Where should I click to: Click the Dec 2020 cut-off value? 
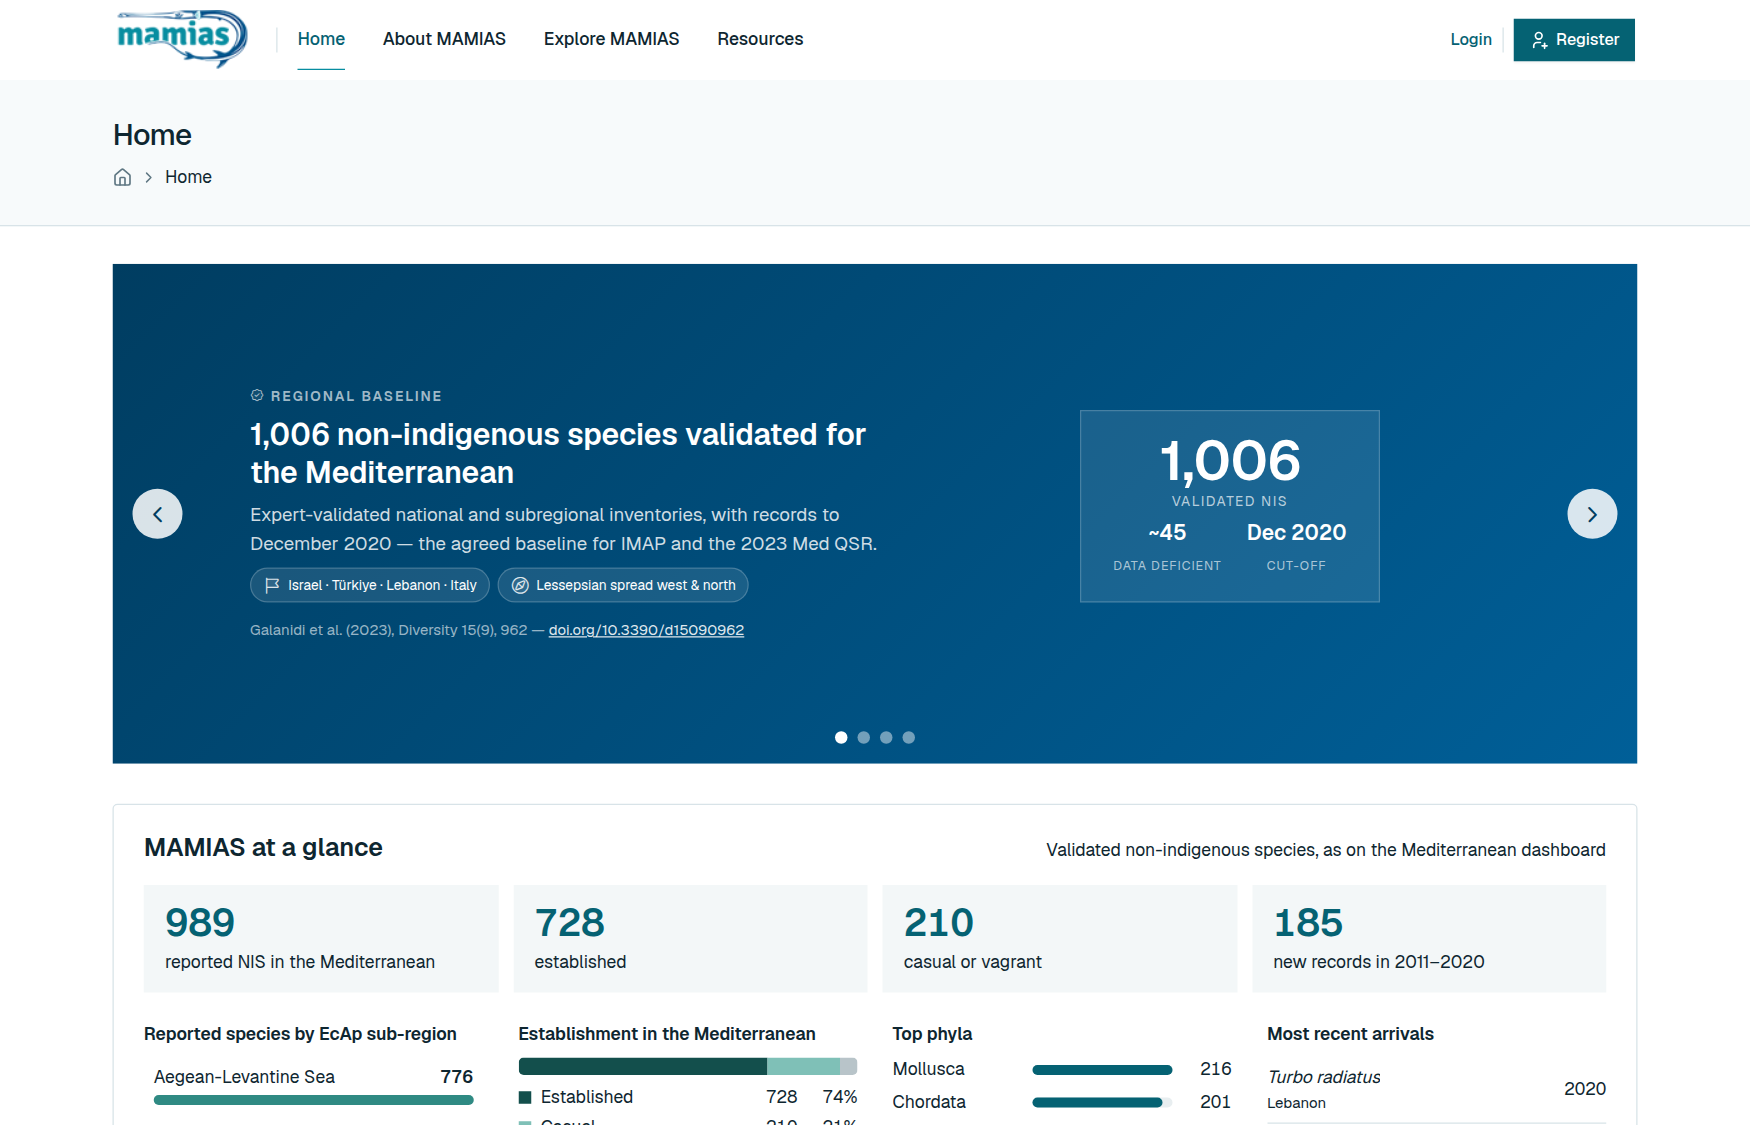pyautogui.click(x=1296, y=533)
